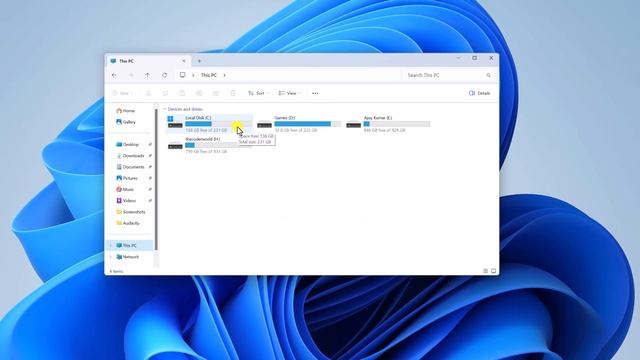Screen dimensions: 640x360
Task: Open the Ajay Kumar (E:) drive icon
Action: pyautogui.click(x=353, y=123)
